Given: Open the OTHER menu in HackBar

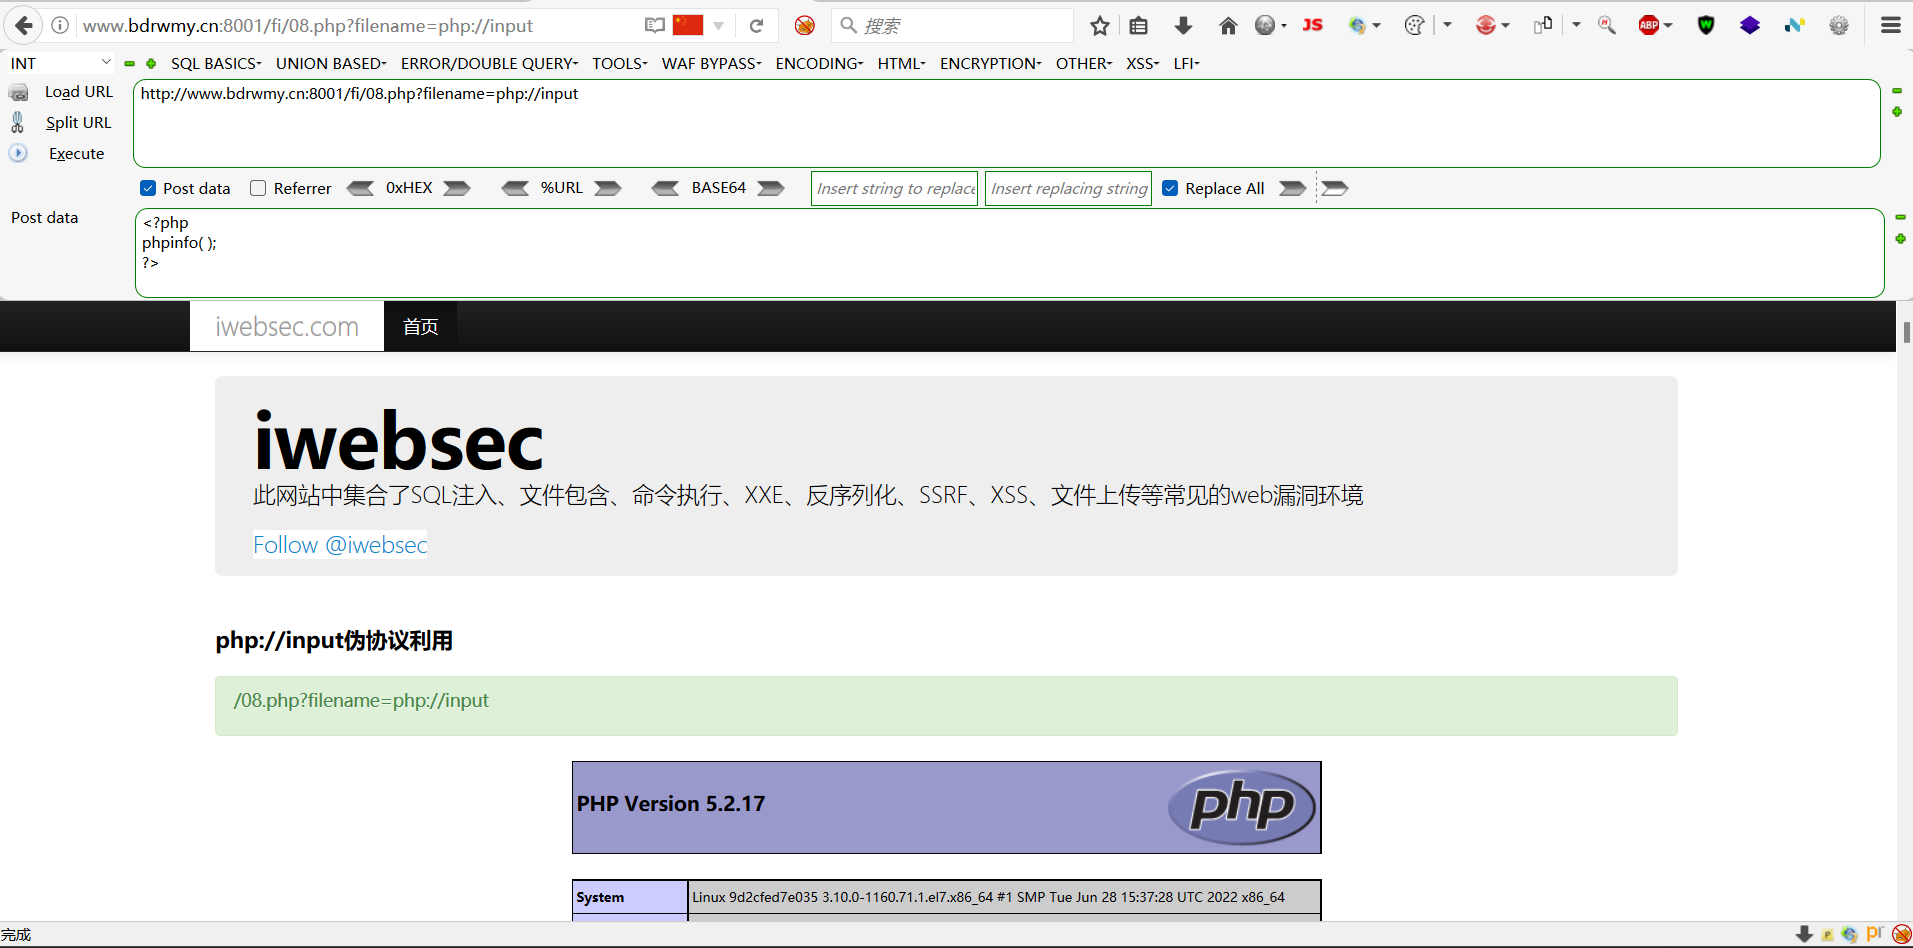Looking at the screenshot, I should tap(1084, 63).
